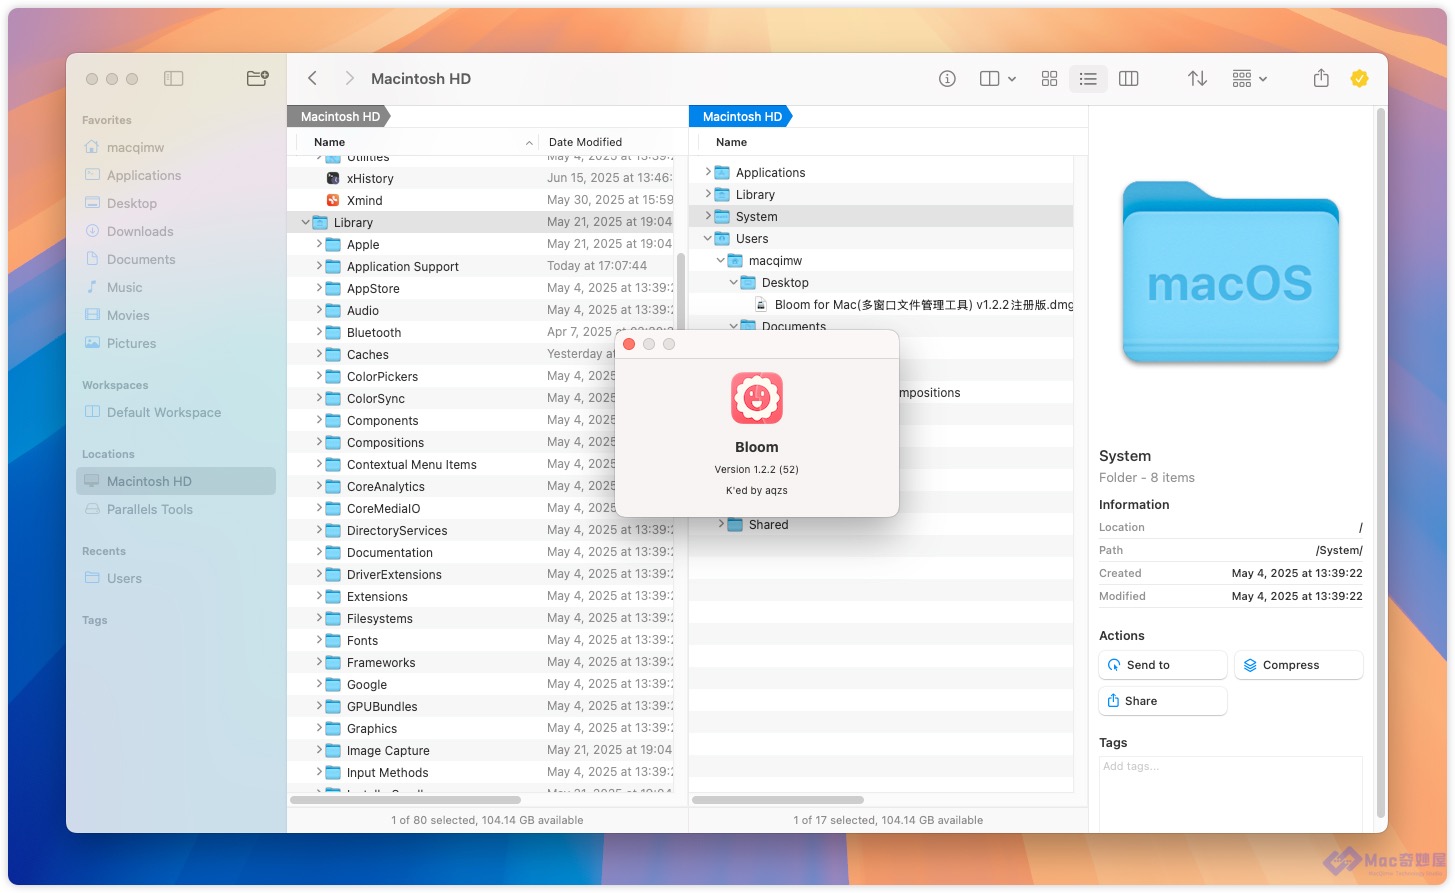Screen dimensions: 1455x893
Task: Toggle the sidebar panel icon
Action: click(173, 78)
